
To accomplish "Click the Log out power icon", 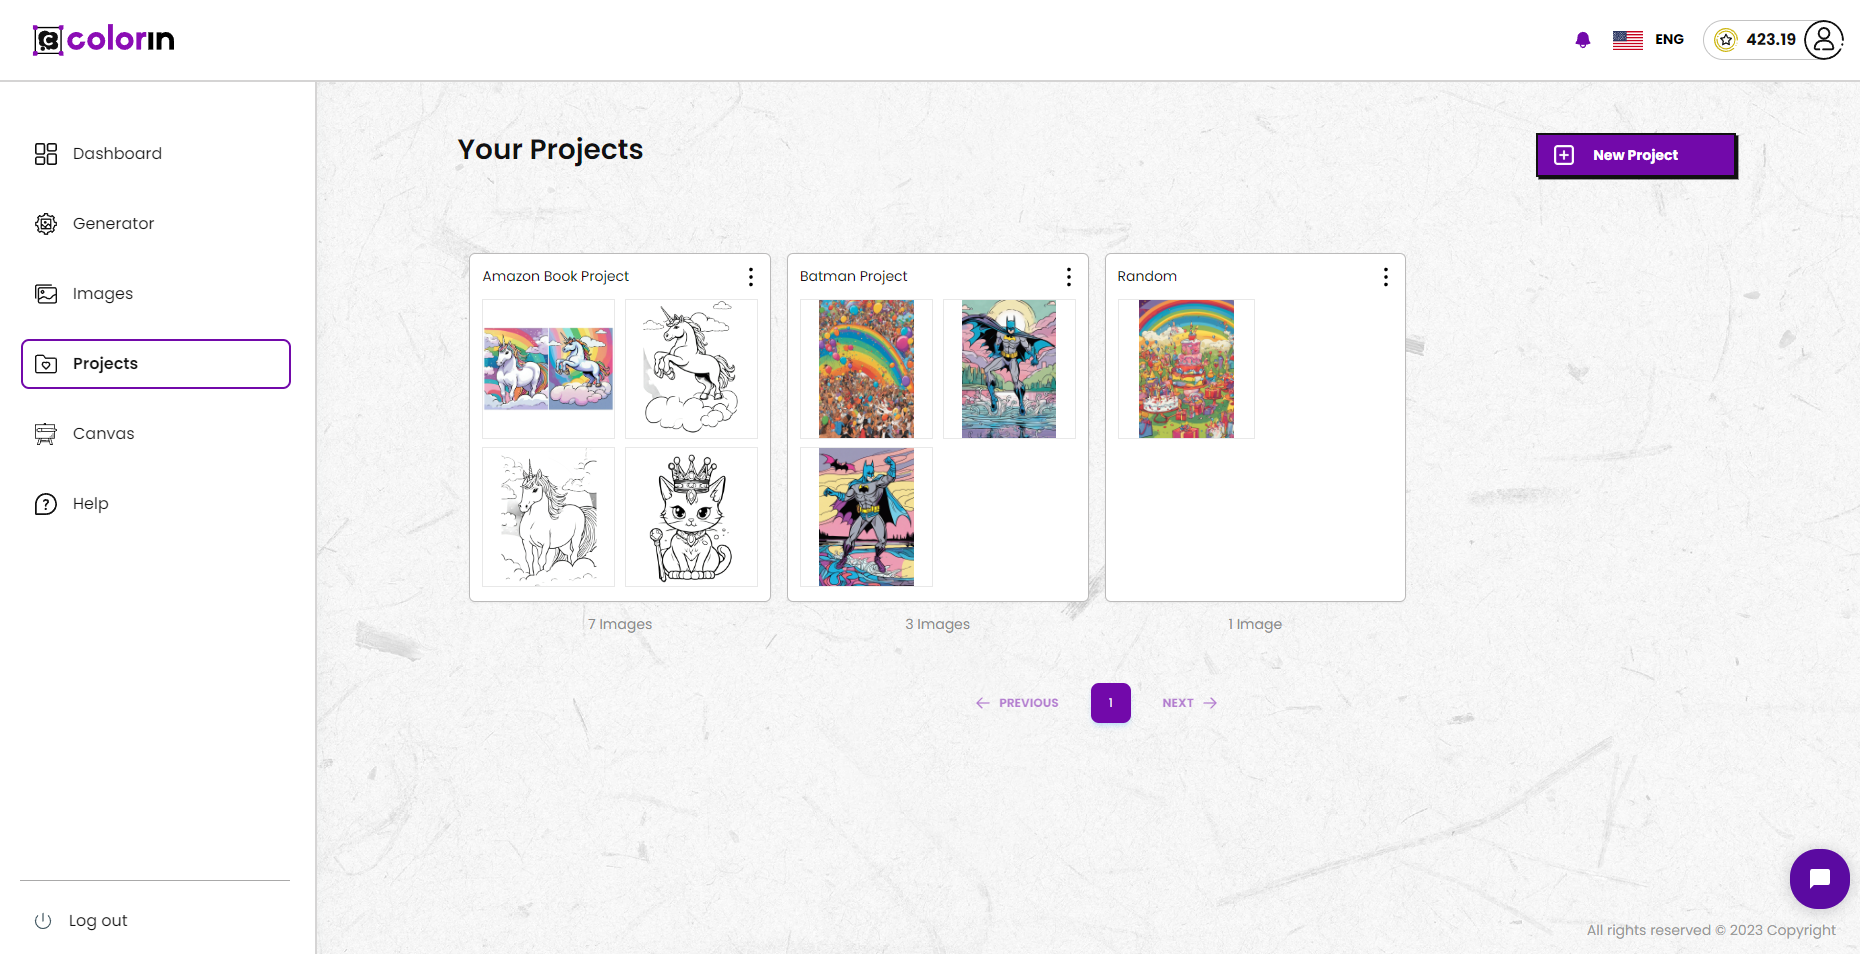I will (x=43, y=921).
